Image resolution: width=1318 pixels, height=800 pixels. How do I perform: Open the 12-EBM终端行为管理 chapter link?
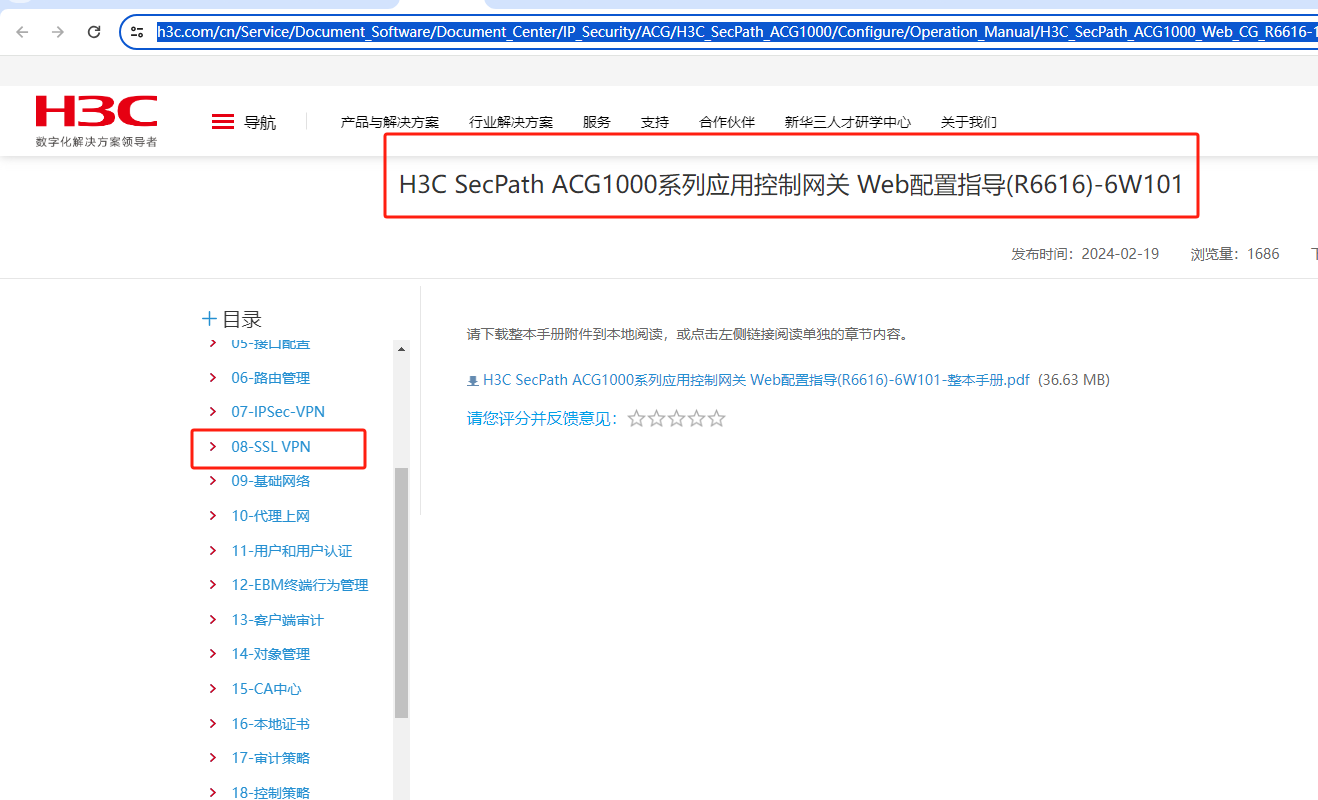coord(300,585)
